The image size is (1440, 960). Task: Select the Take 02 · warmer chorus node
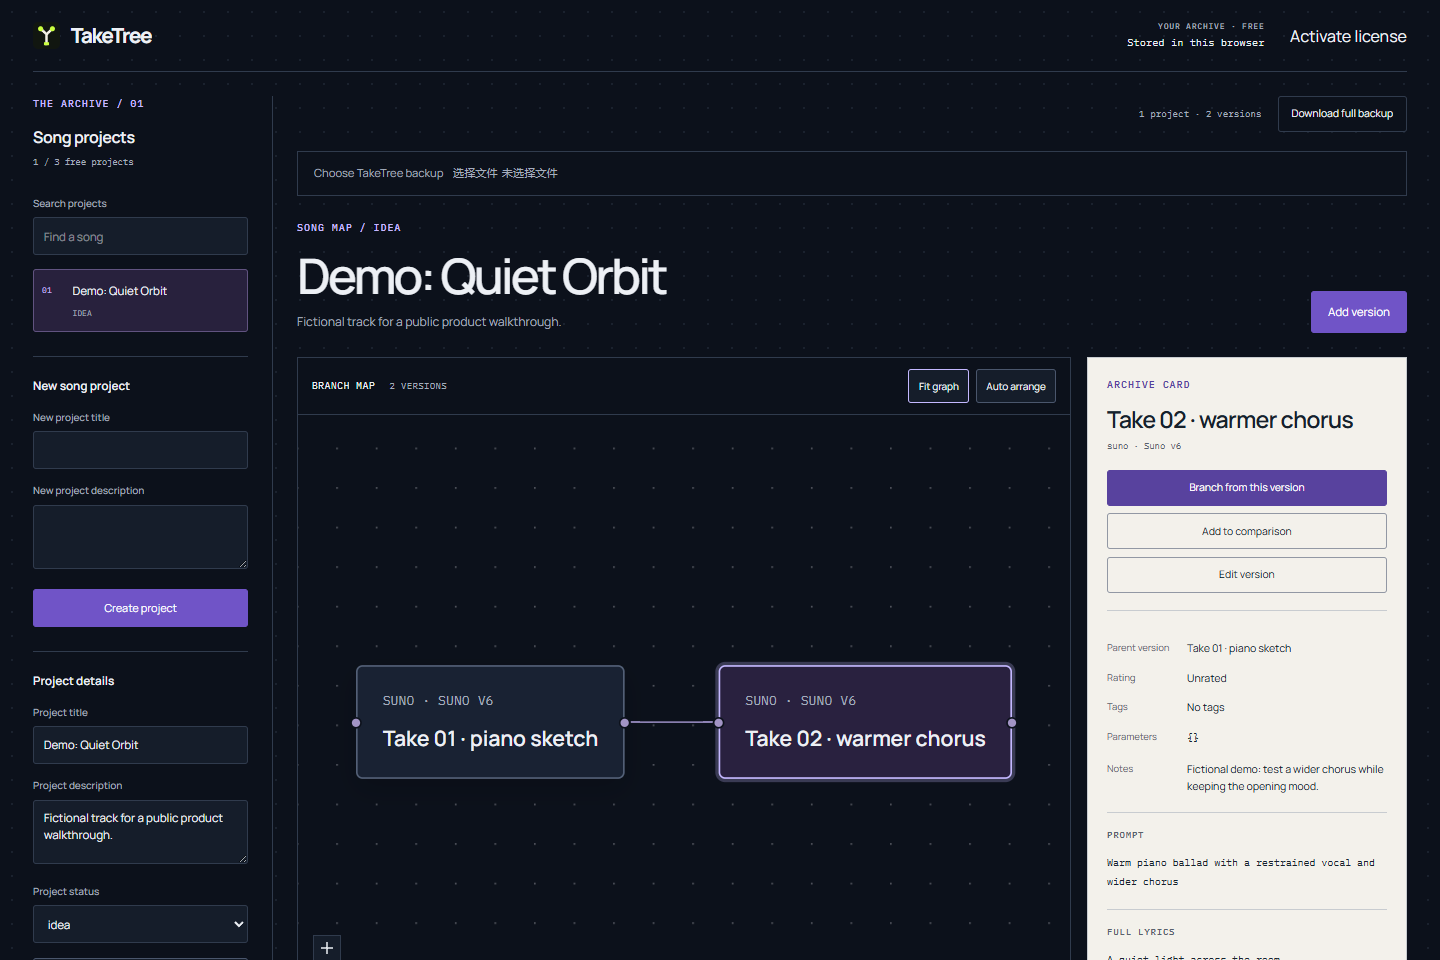click(x=865, y=722)
